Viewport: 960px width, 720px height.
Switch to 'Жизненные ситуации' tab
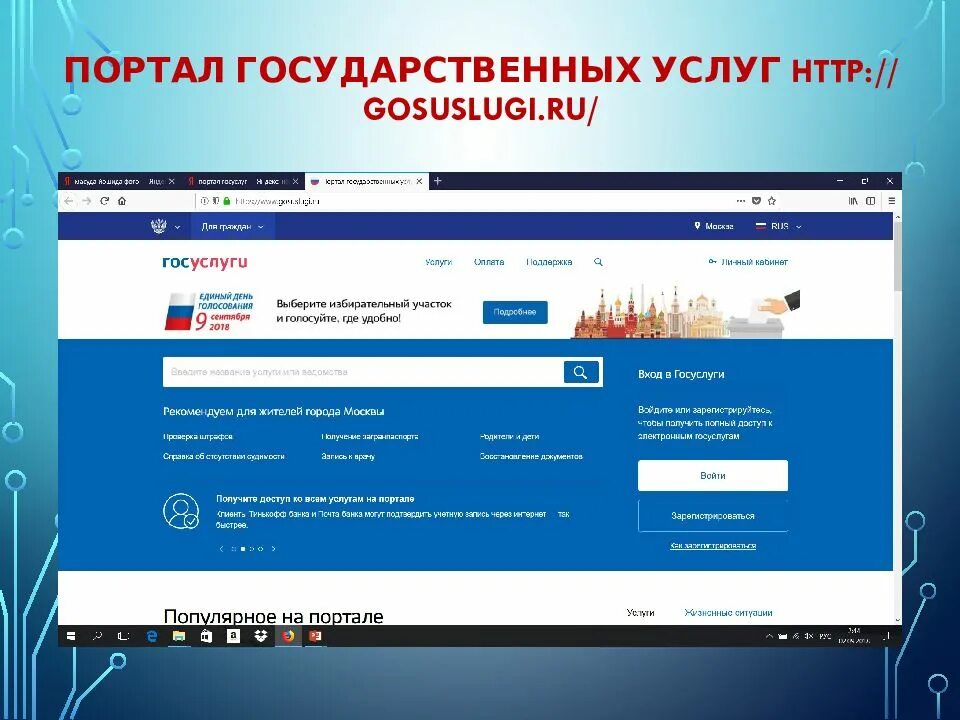(x=729, y=612)
